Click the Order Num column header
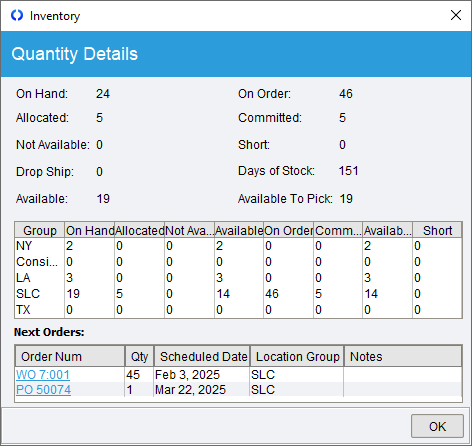This screenshot has width=472, height=446. pos(70,356)
